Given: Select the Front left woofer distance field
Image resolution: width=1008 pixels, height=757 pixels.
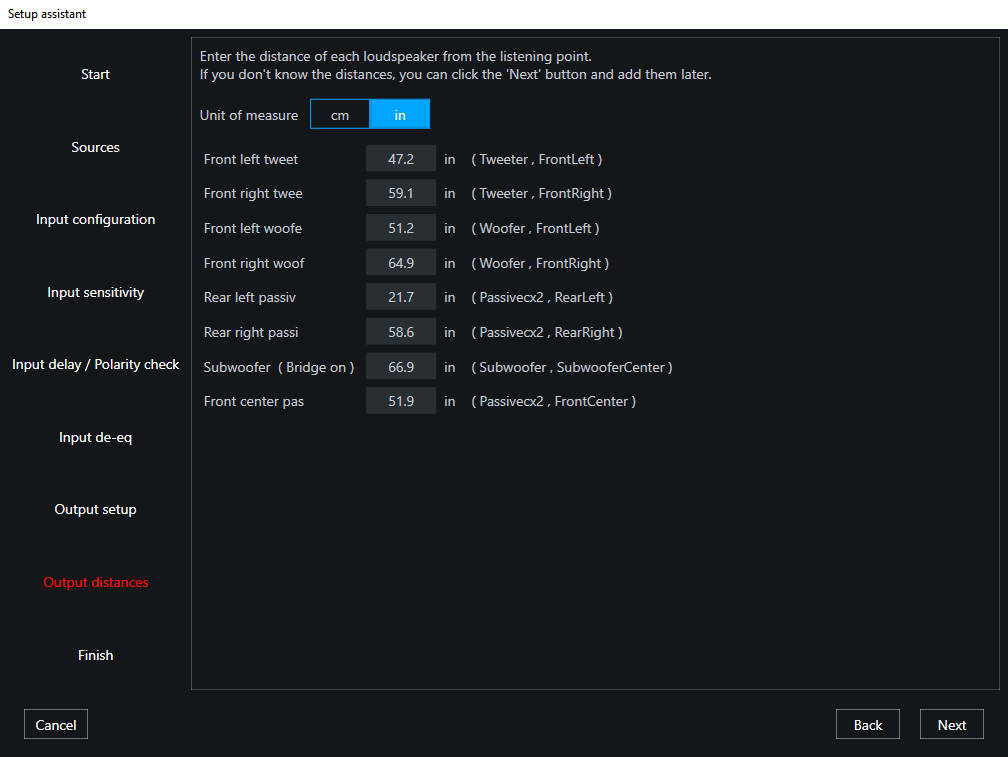Looking at the screenshot, I should point(400,227).
